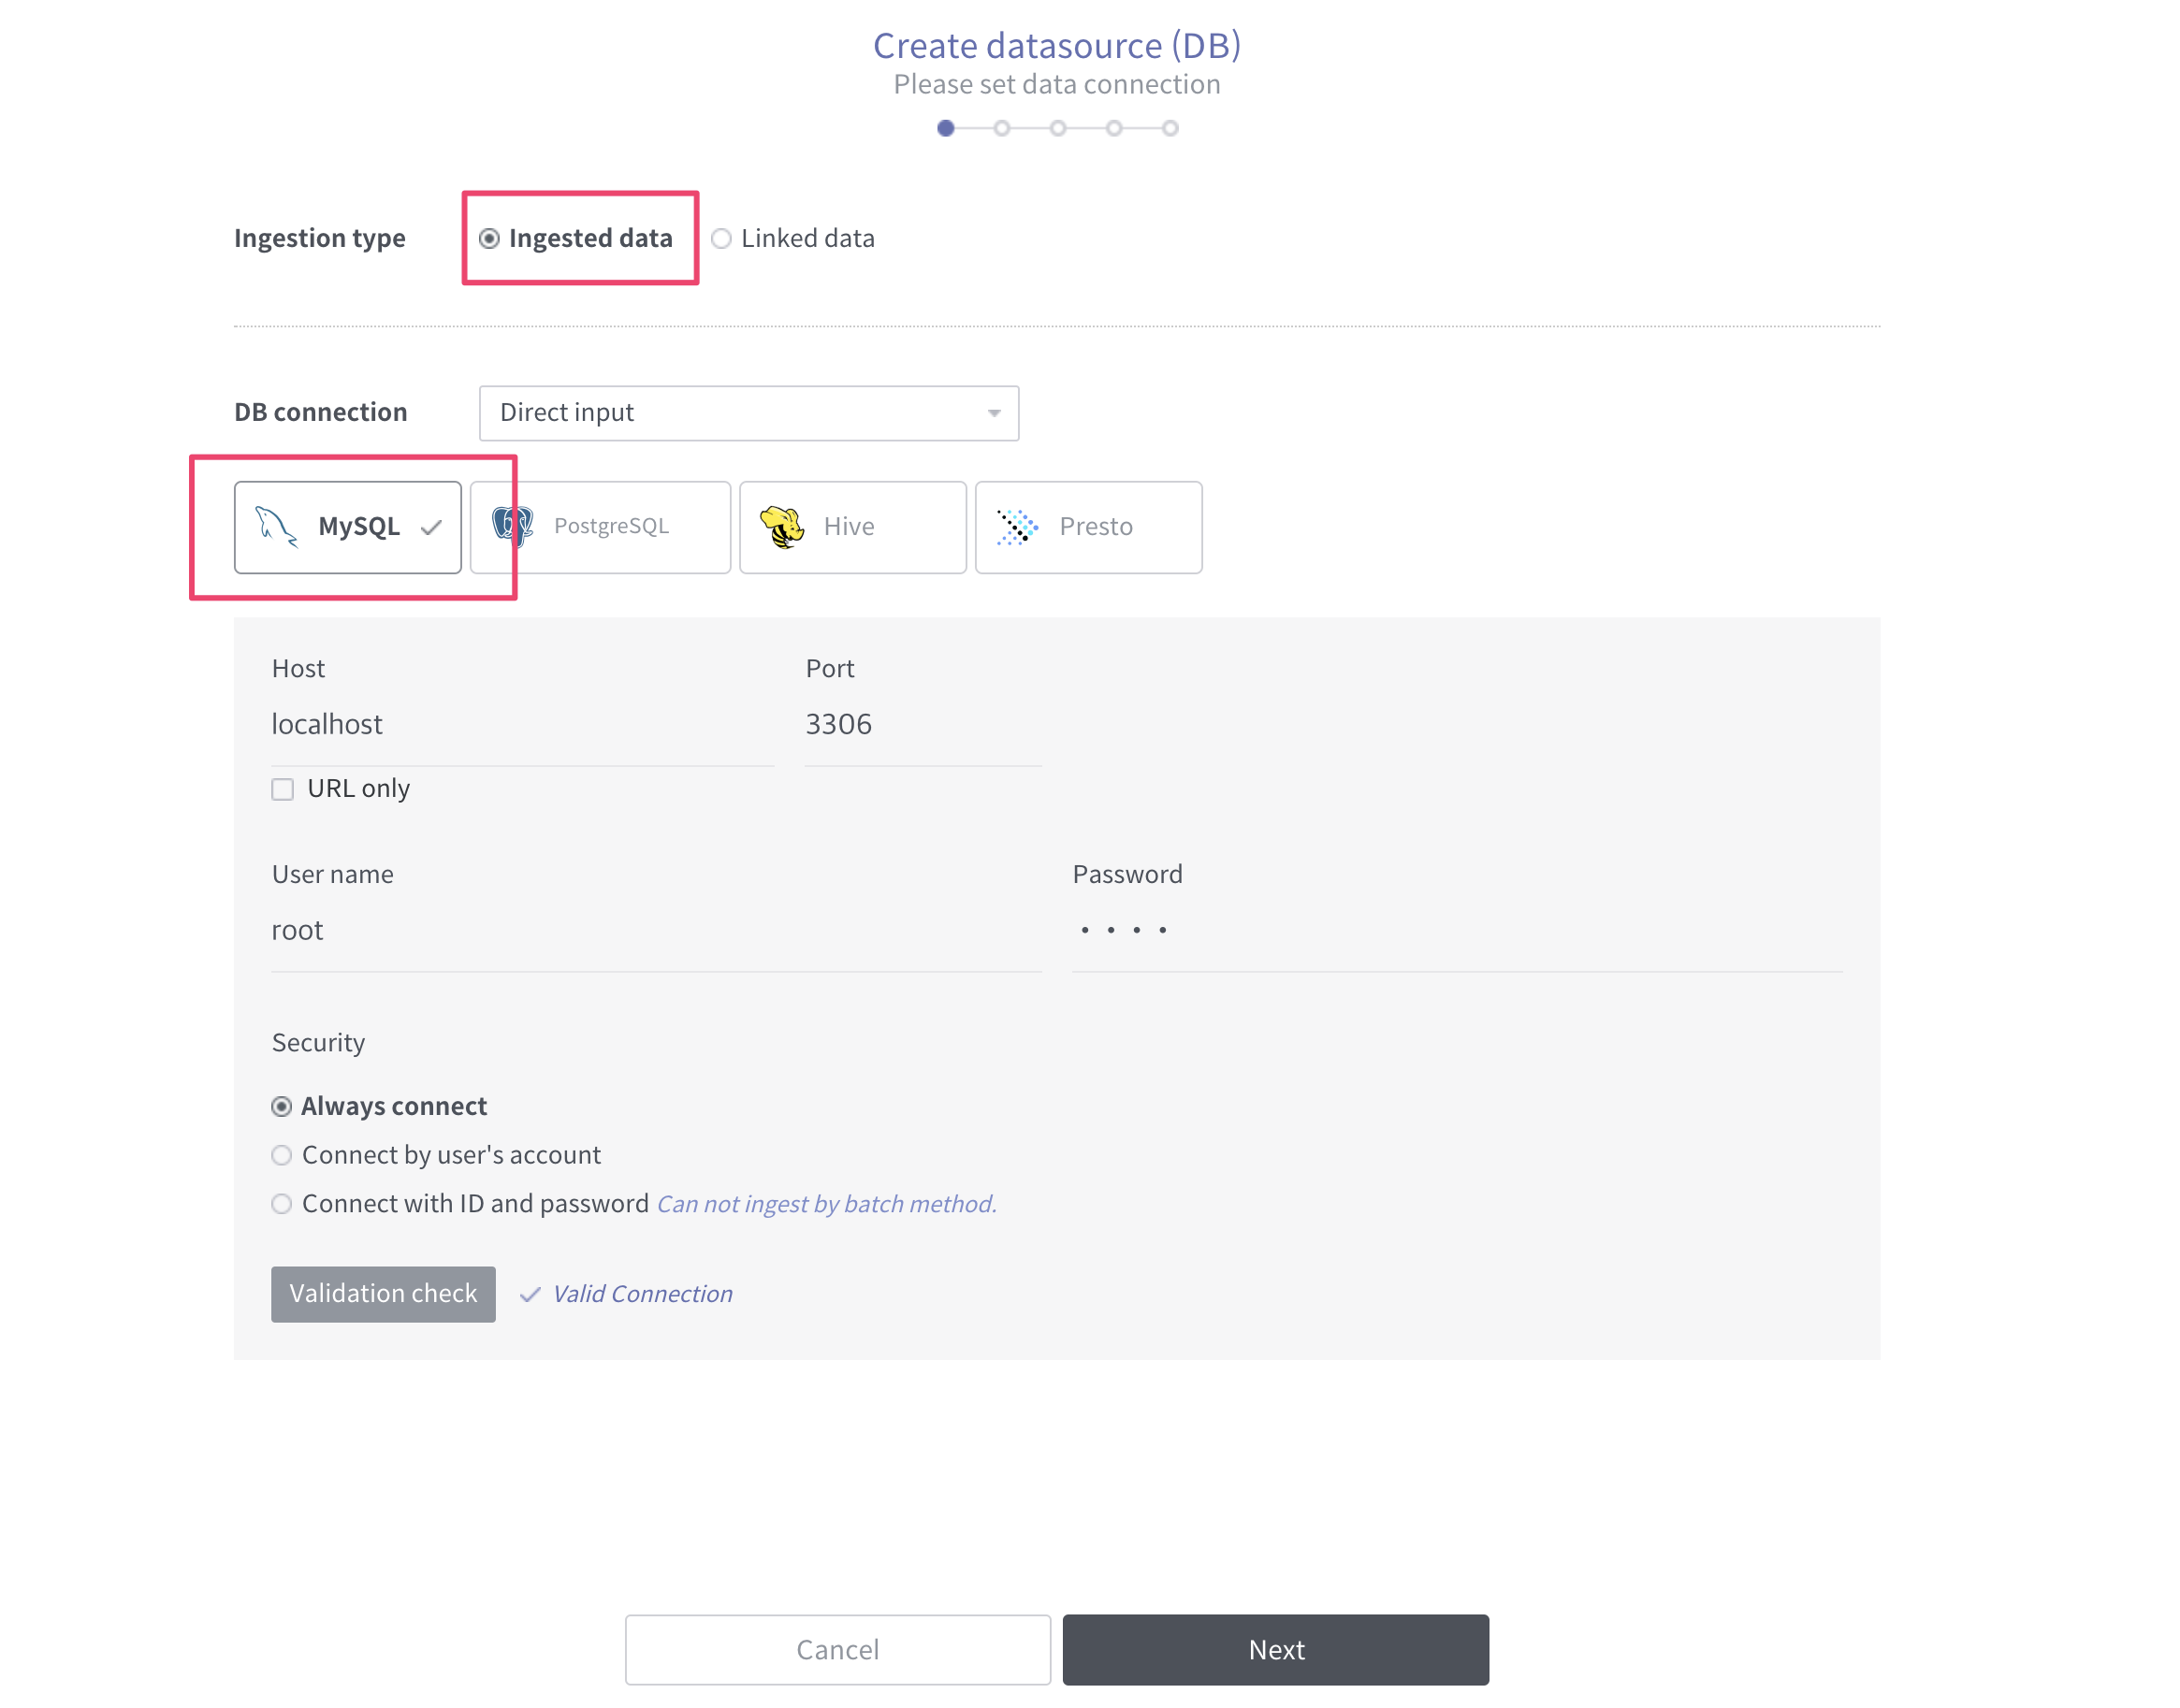Screen dimensions: 2180x1708
Task: Enable the URL only checkbox
Action: [x=282, y=789]
